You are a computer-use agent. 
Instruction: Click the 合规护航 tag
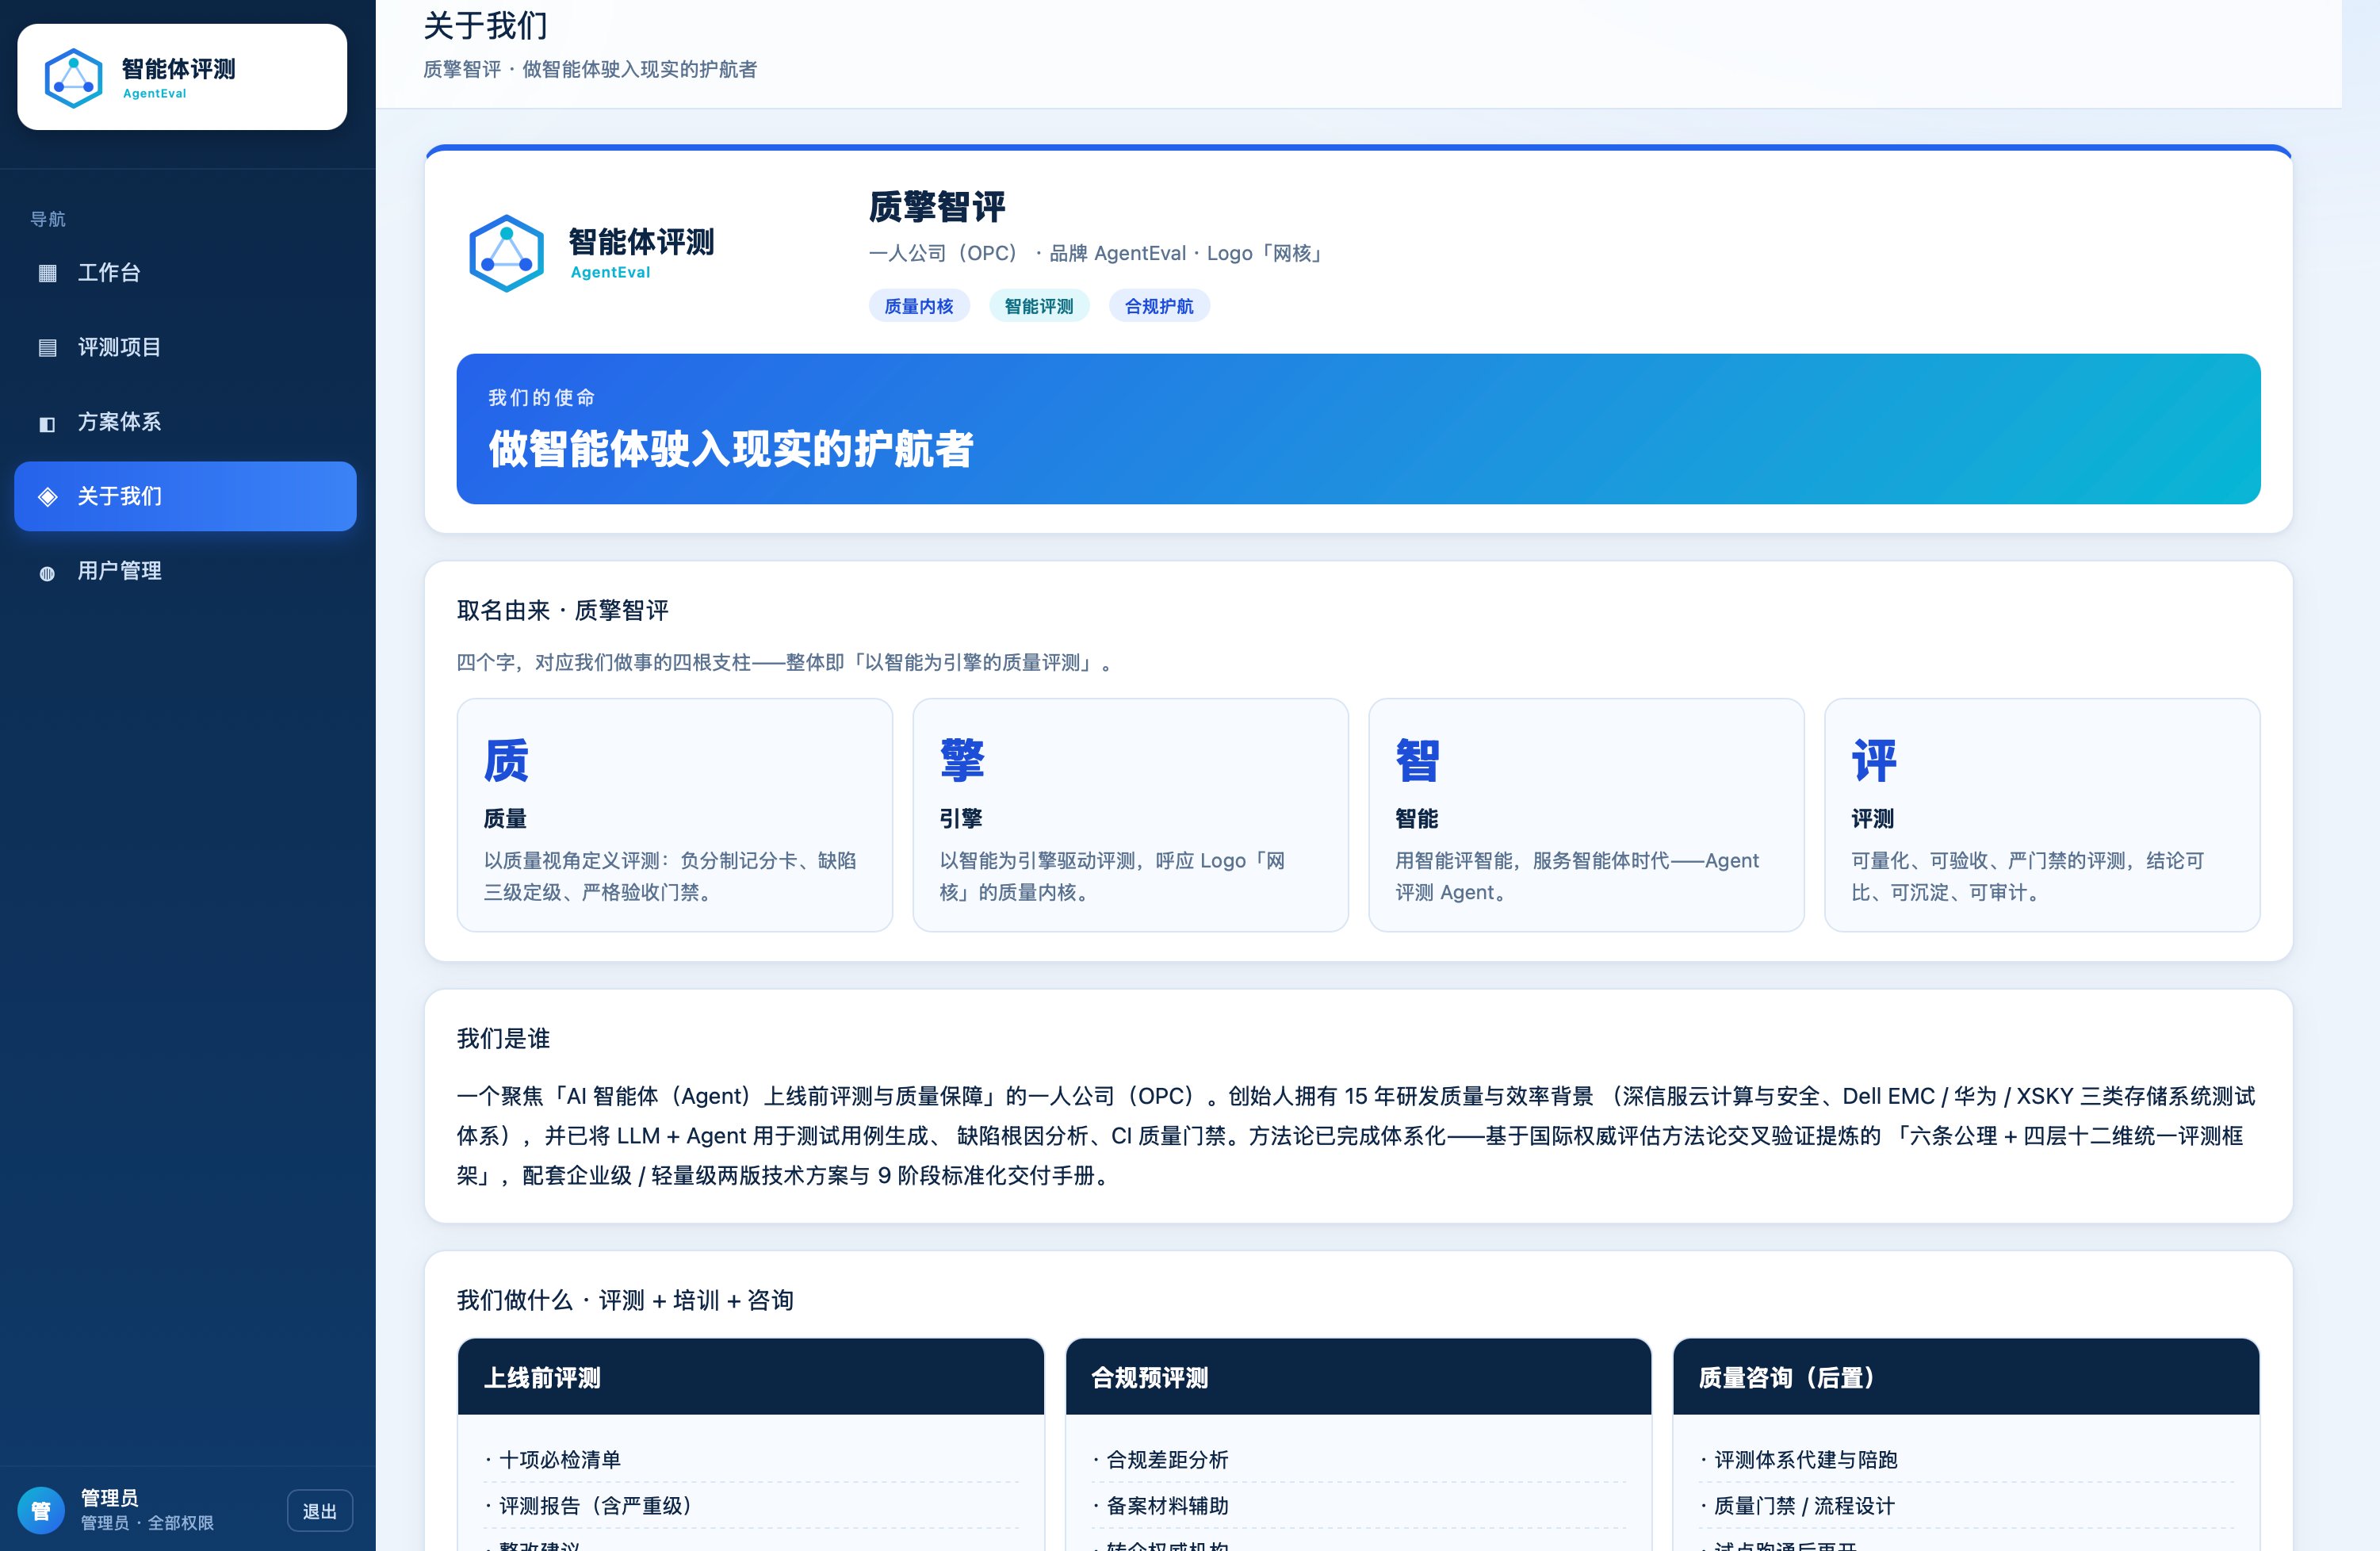click(x=1159, y=307)
